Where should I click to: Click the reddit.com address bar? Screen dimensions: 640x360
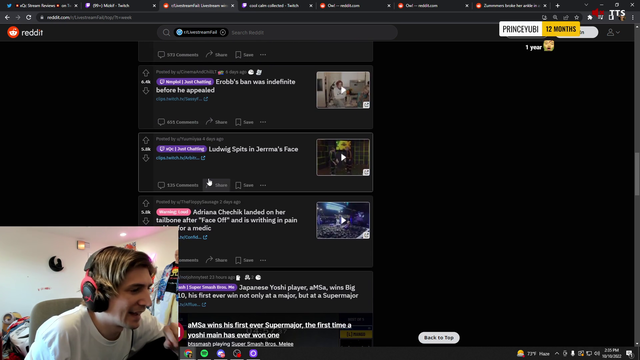286,18
